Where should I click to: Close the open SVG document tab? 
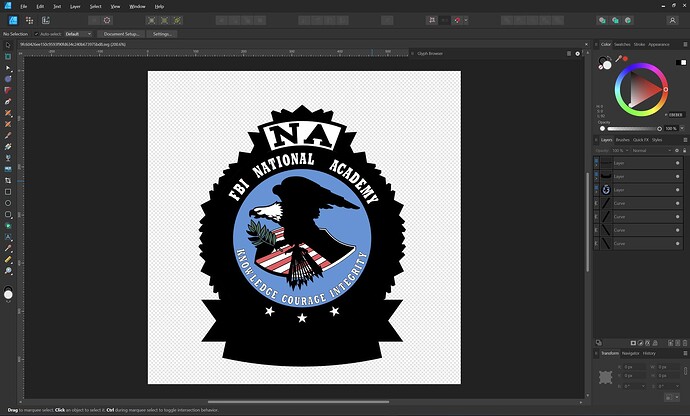point(586,44)
